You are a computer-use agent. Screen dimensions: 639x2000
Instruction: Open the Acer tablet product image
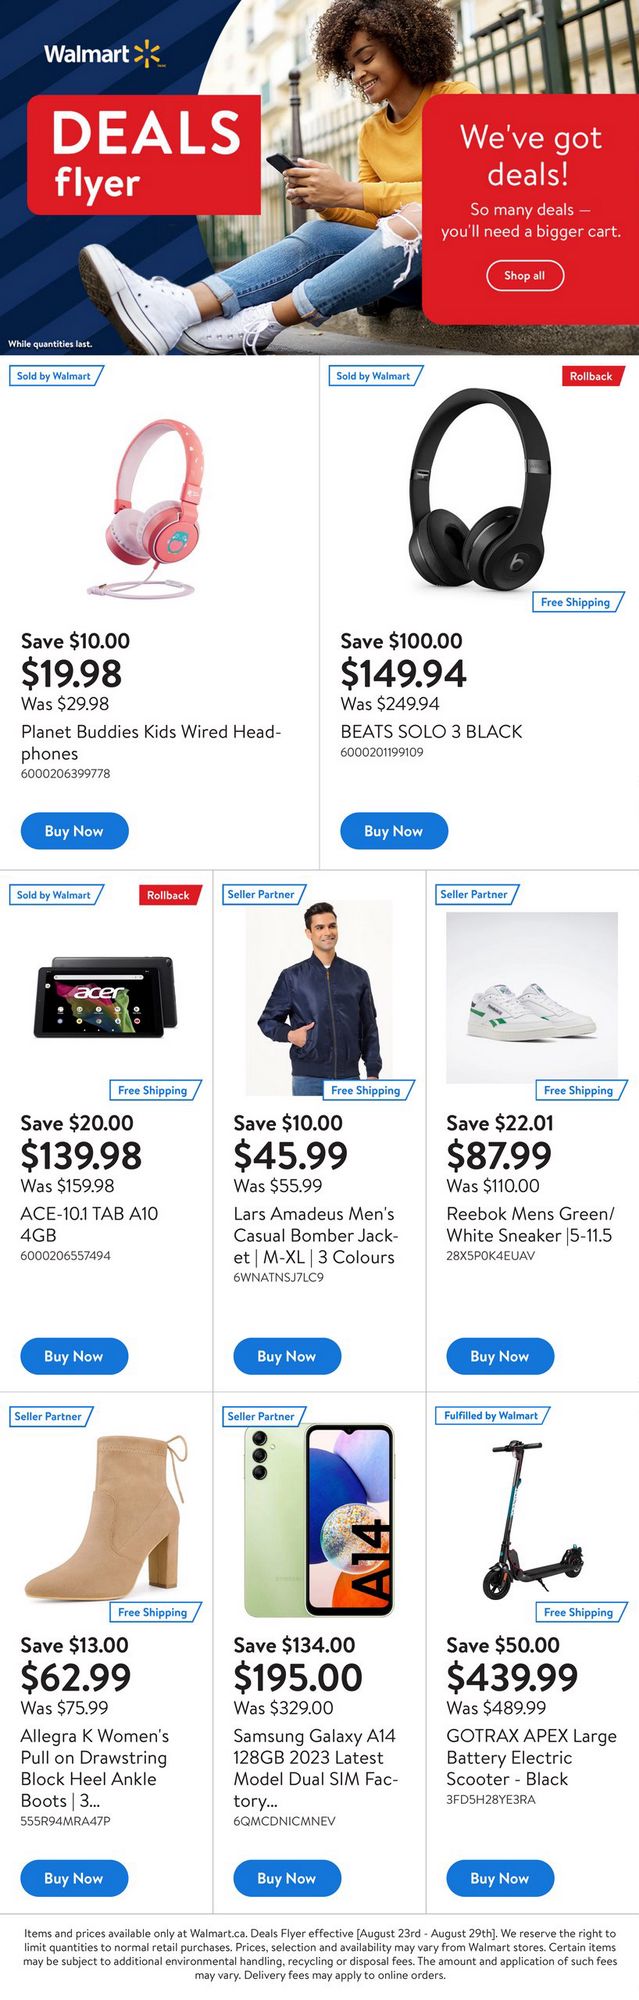tap(106, 996)
